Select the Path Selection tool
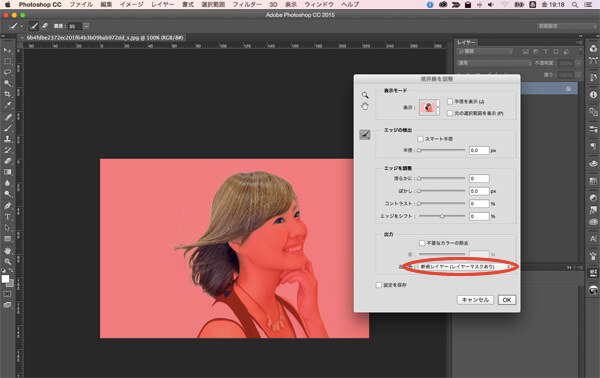Screen dimensions: 600x378 (7, 228)
